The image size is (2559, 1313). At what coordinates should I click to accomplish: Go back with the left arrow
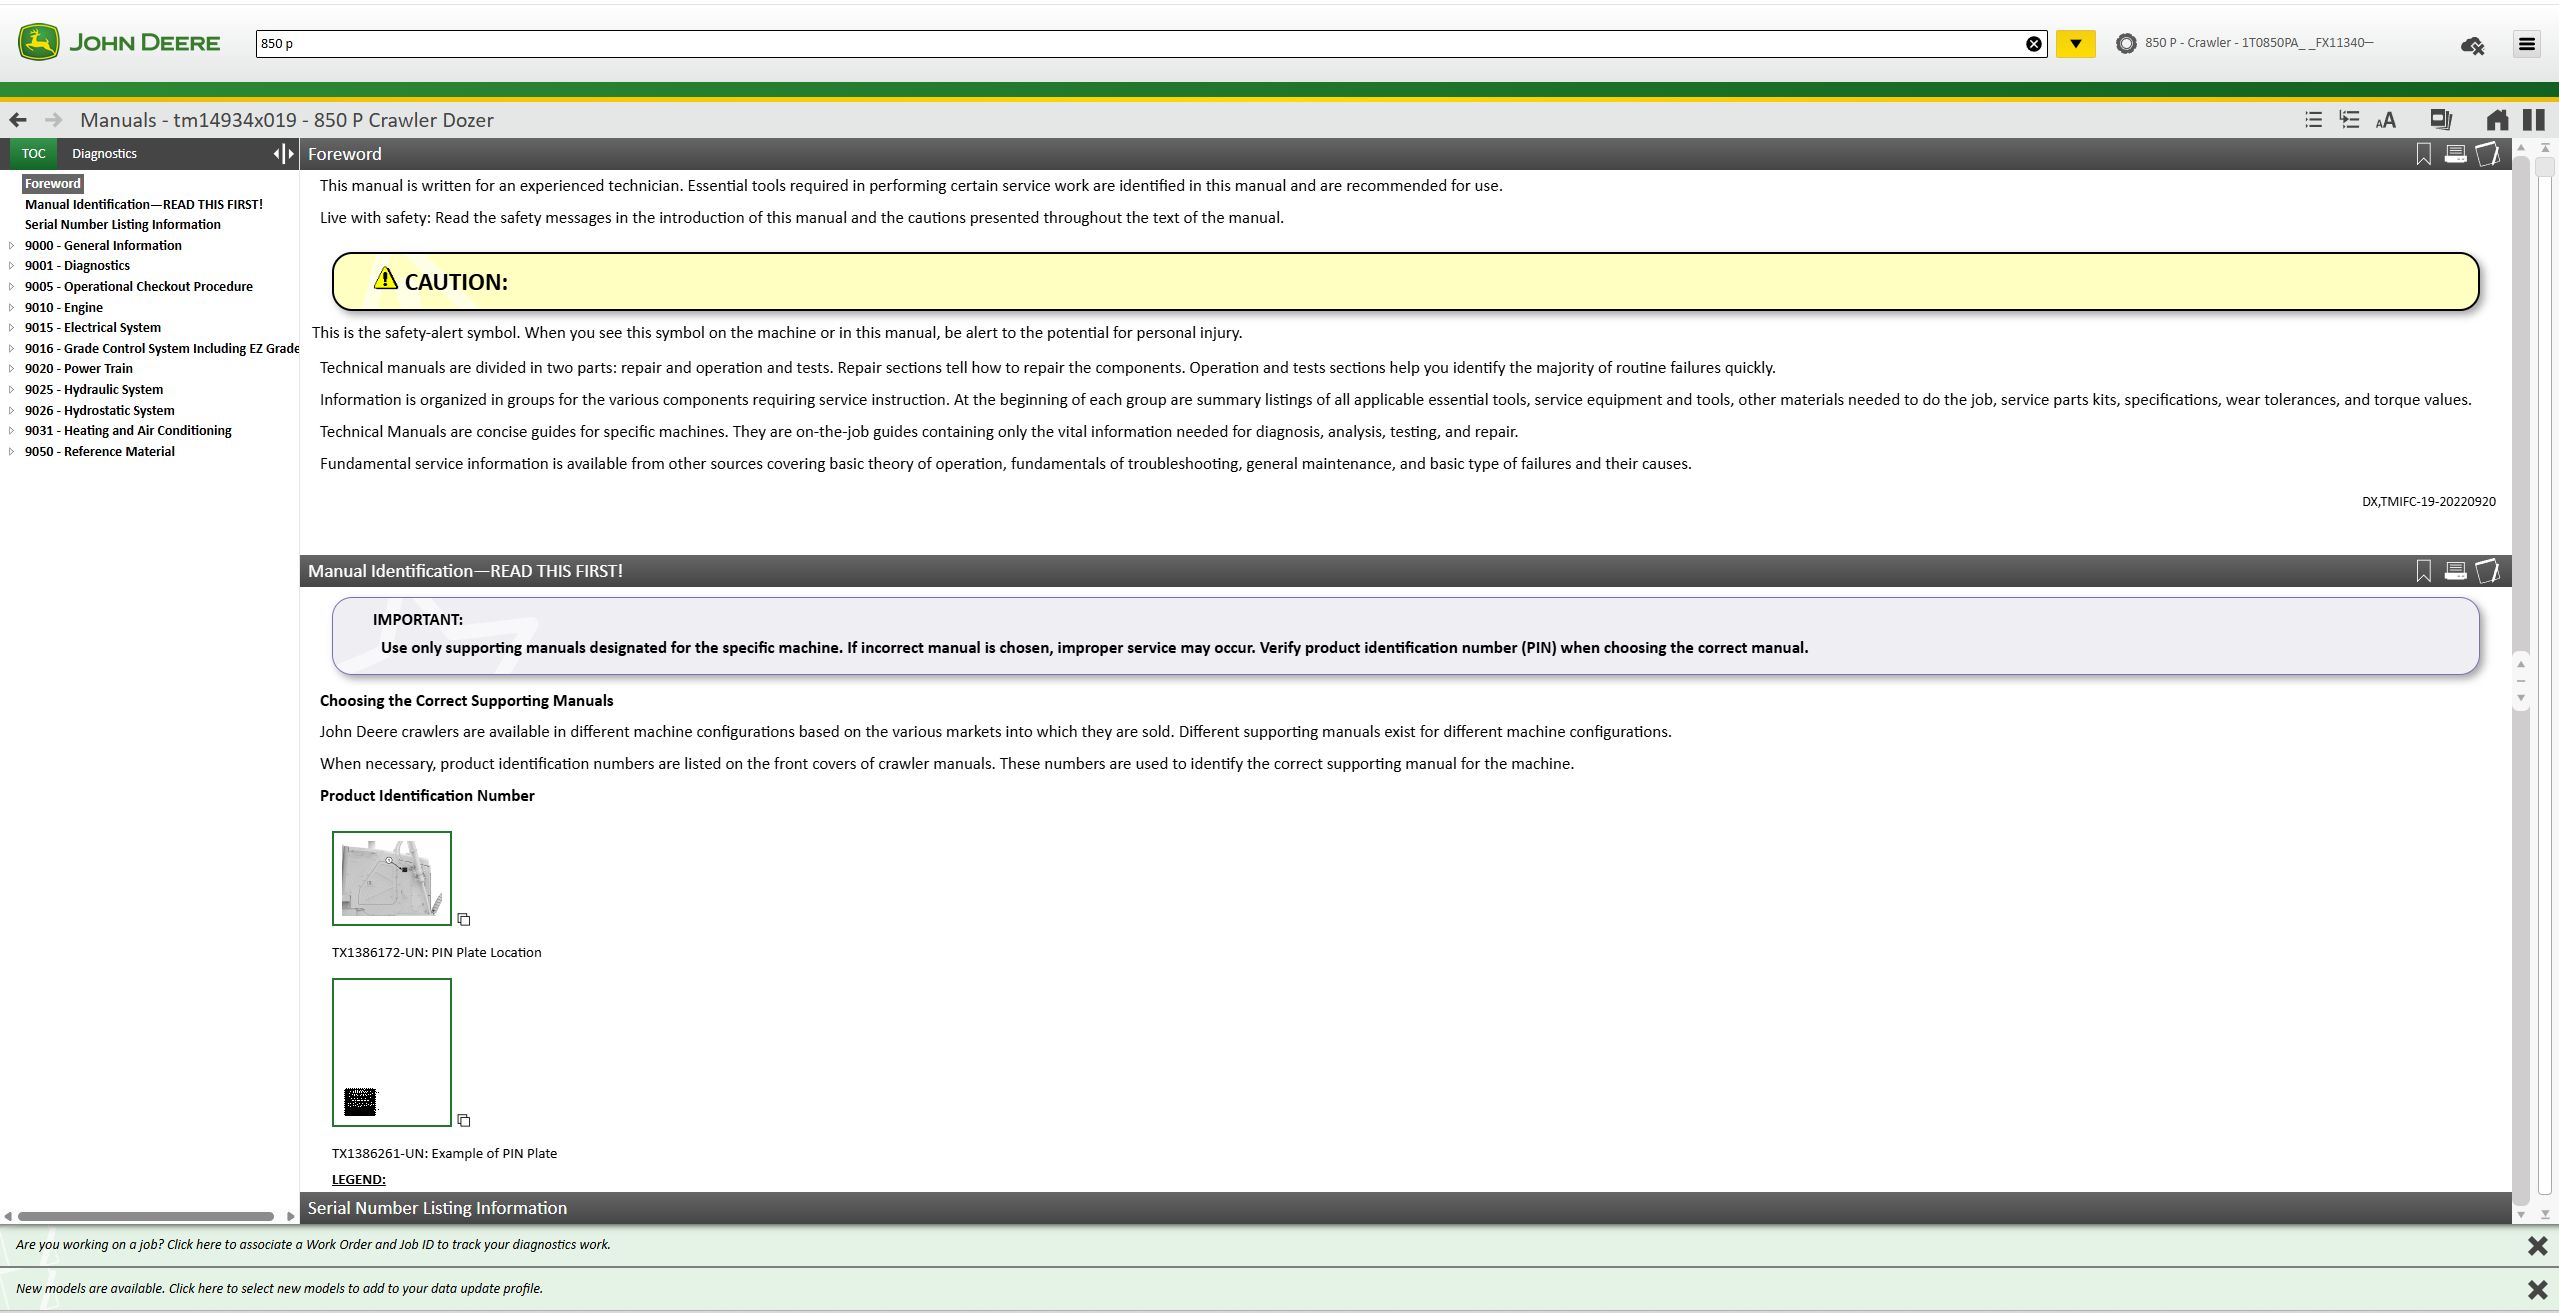(18, 120)
